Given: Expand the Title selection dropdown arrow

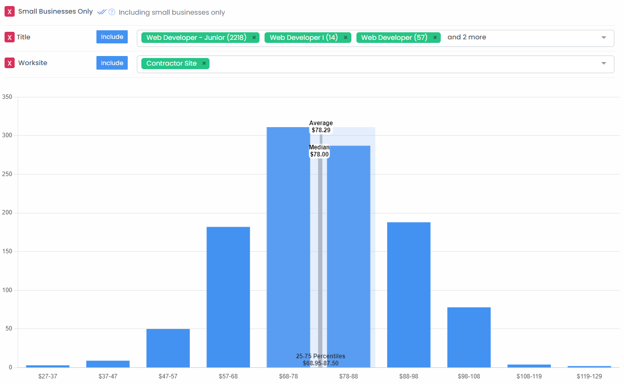Looking at the screenshot, I should (604, 37).
